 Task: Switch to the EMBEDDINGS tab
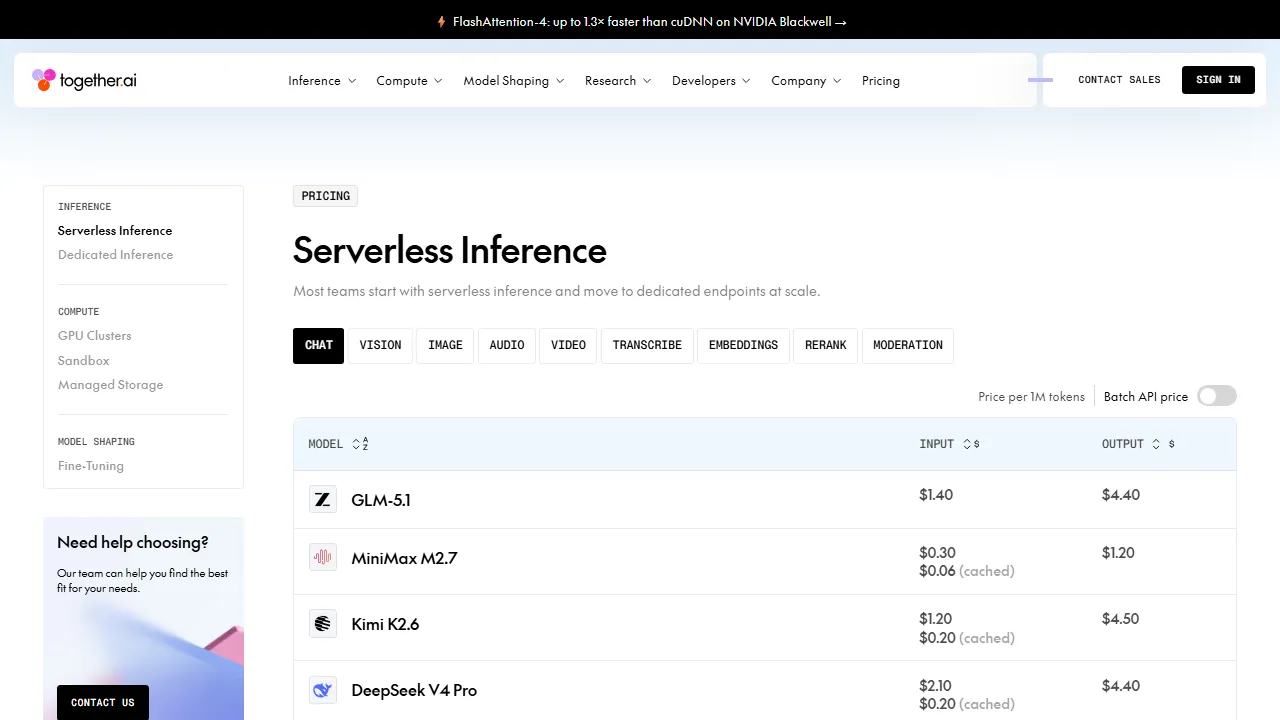point(743,345)
